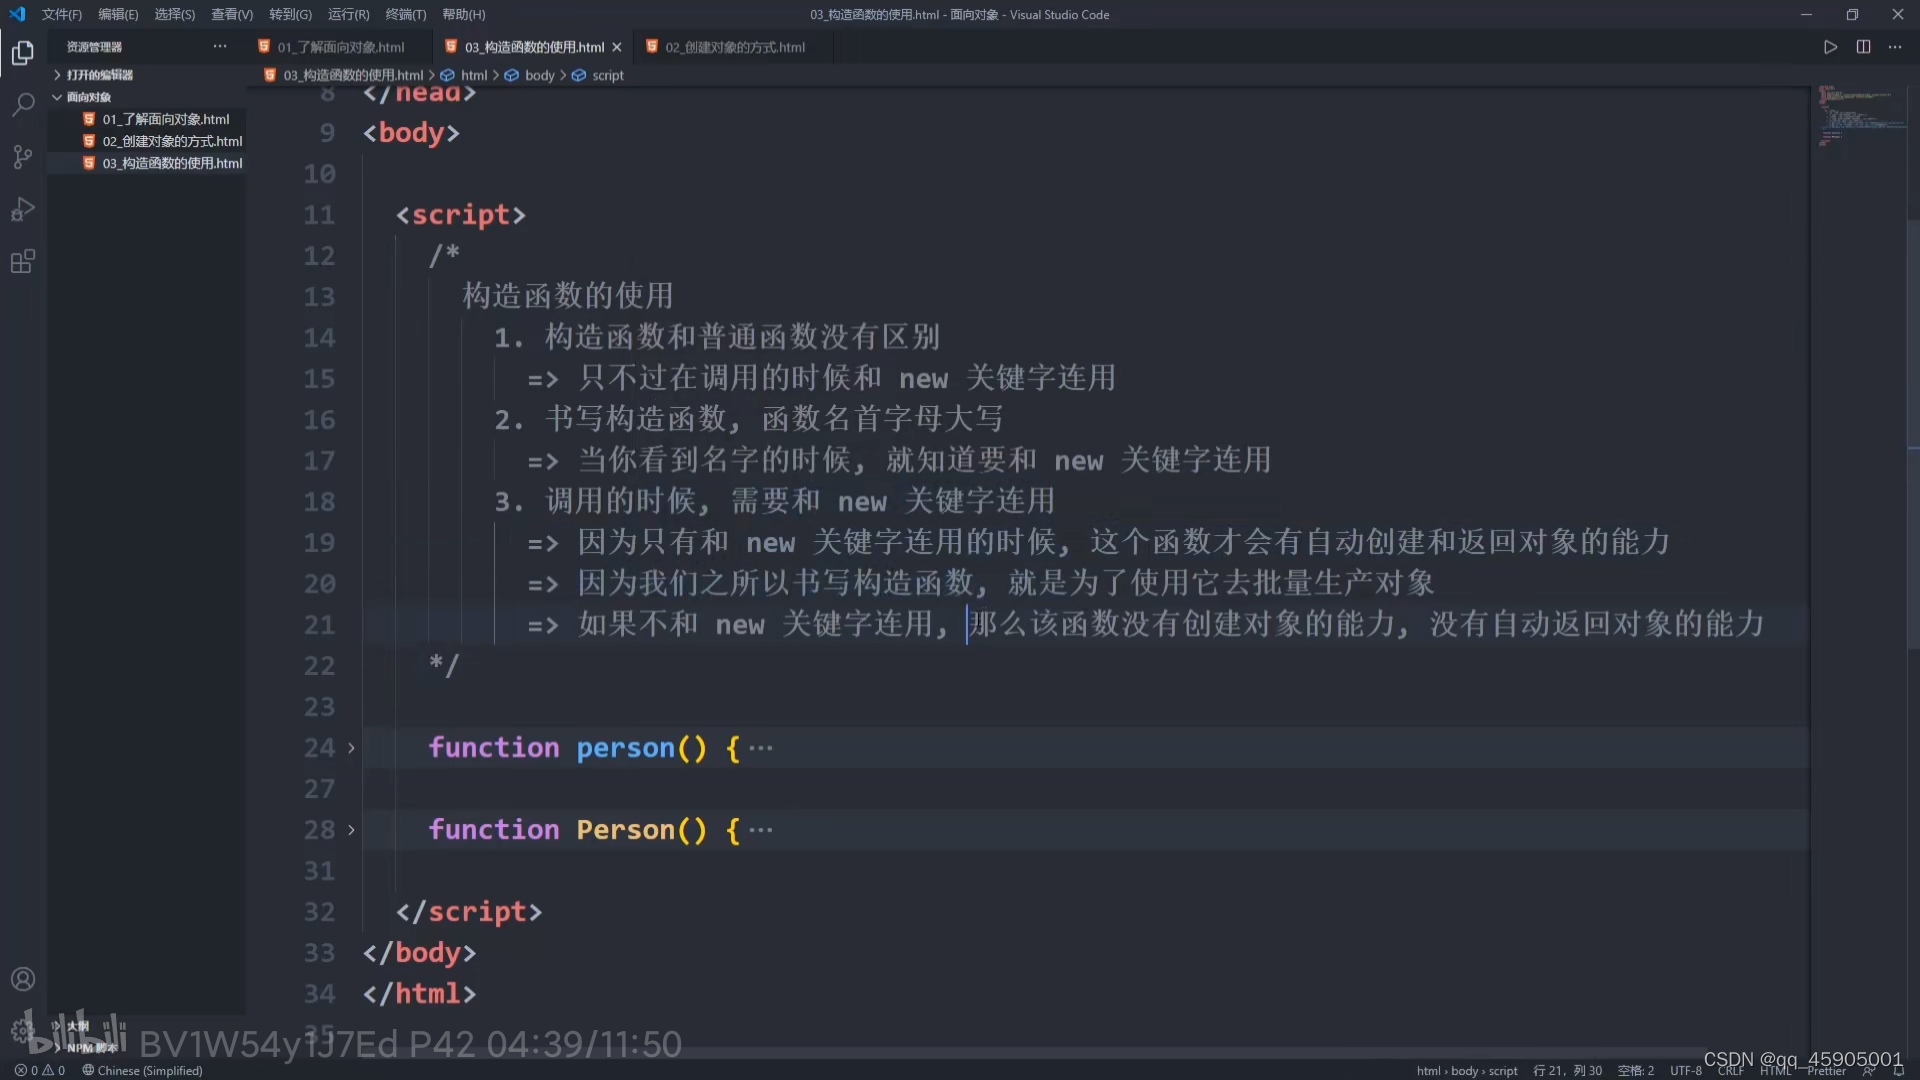The height and width of the screenshot is (1080, 1920).
Task: Open the Manage settings gear
Action: pos(22,1030)
